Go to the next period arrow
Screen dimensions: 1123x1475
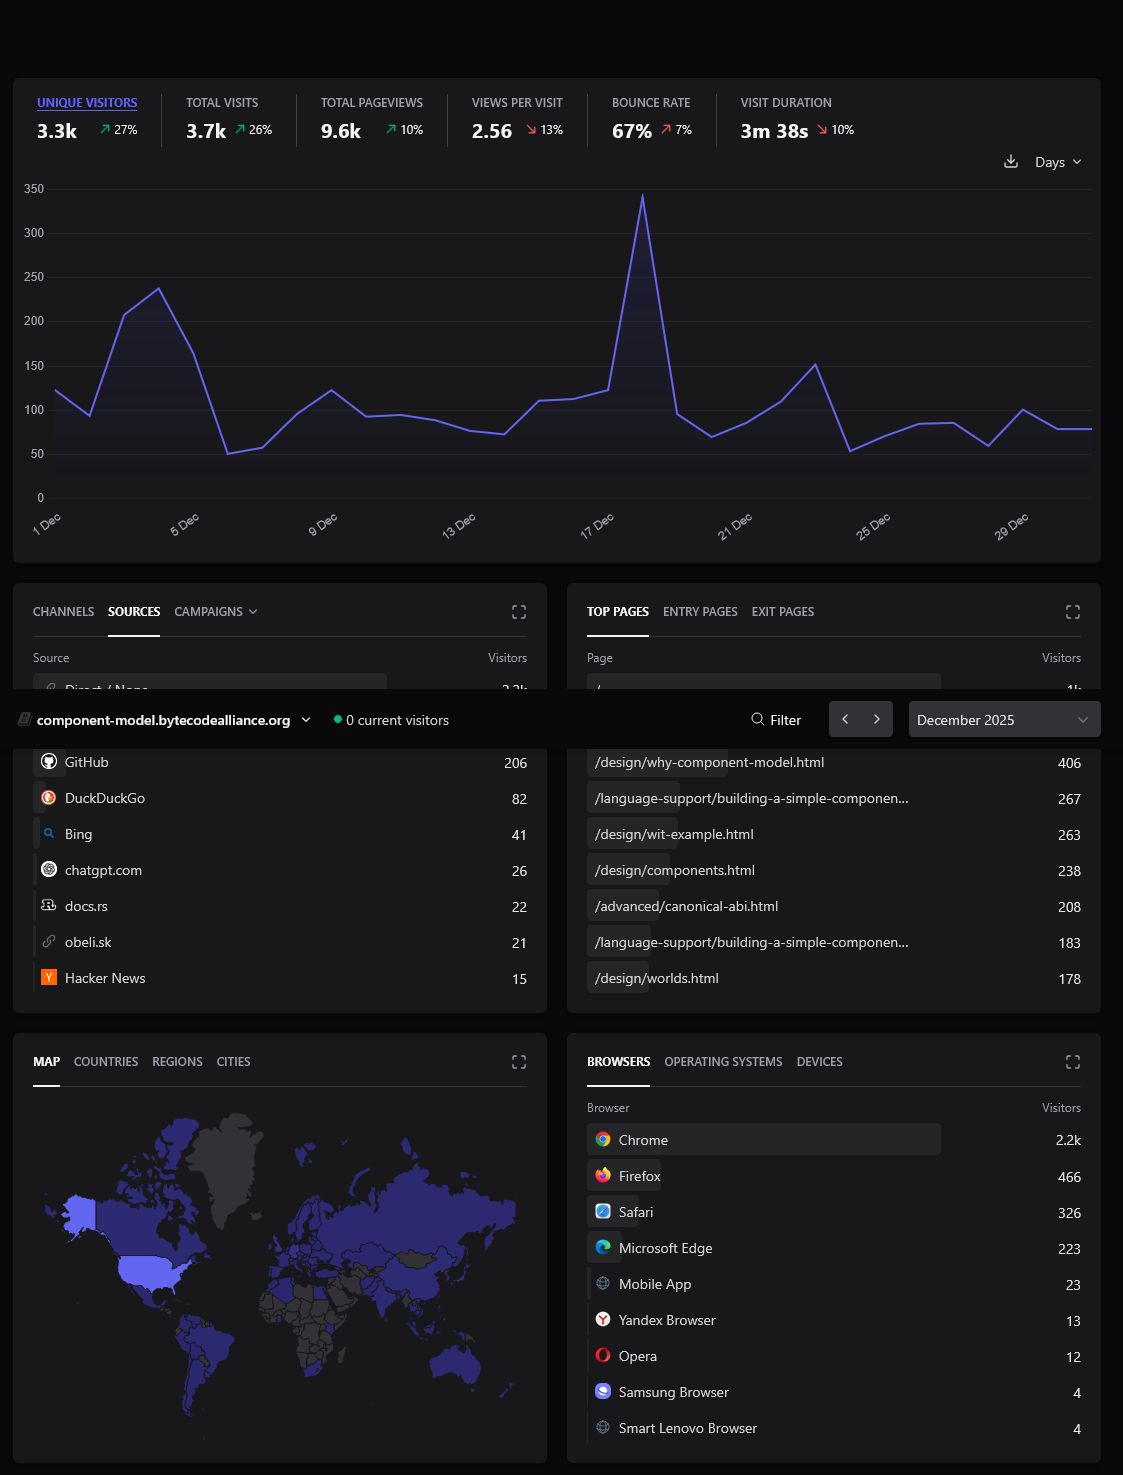pyautogui.click(x=877, y=719)
